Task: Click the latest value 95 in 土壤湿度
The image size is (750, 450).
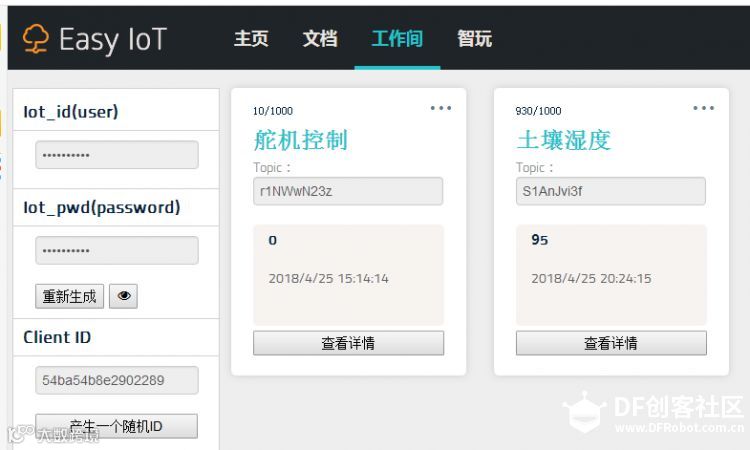Action: [540, 240]
